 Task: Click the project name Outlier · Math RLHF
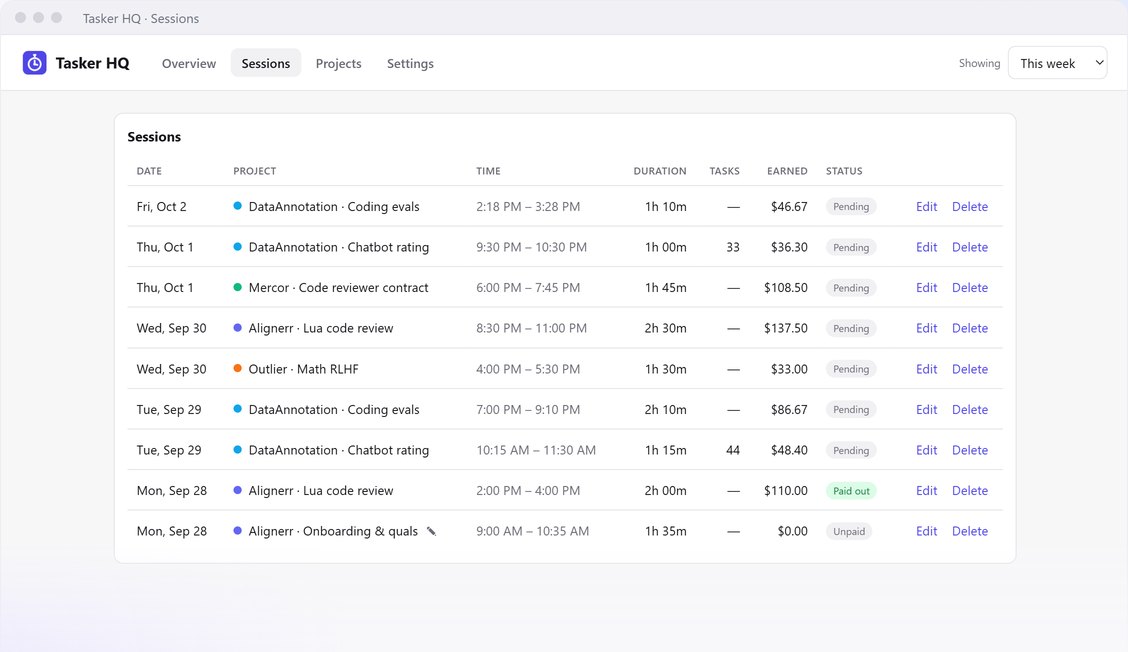pos(304,369)
